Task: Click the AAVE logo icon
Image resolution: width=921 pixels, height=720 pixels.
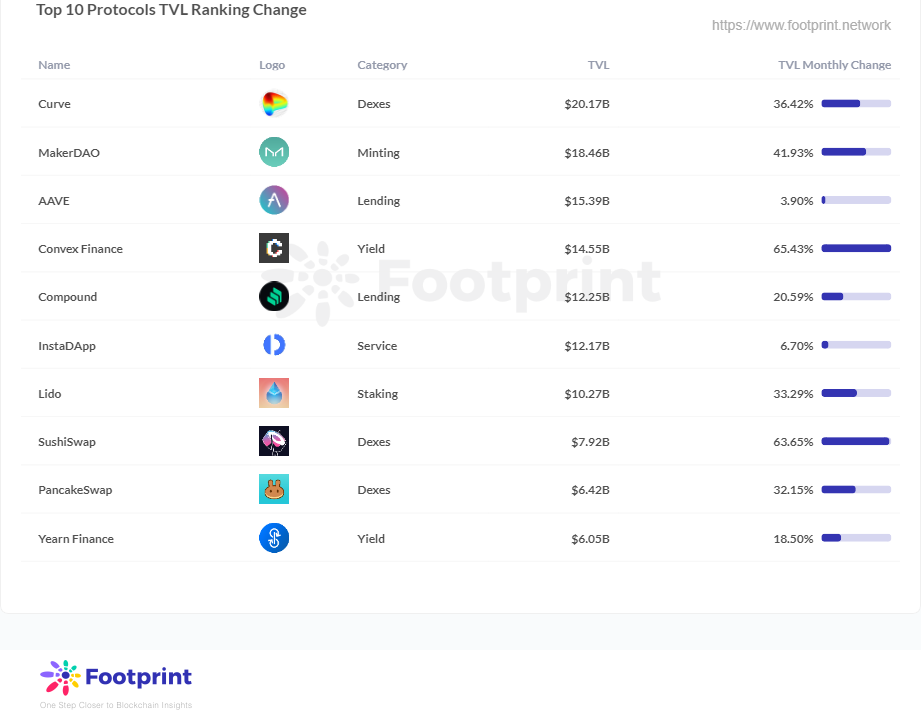Action: 274,200
